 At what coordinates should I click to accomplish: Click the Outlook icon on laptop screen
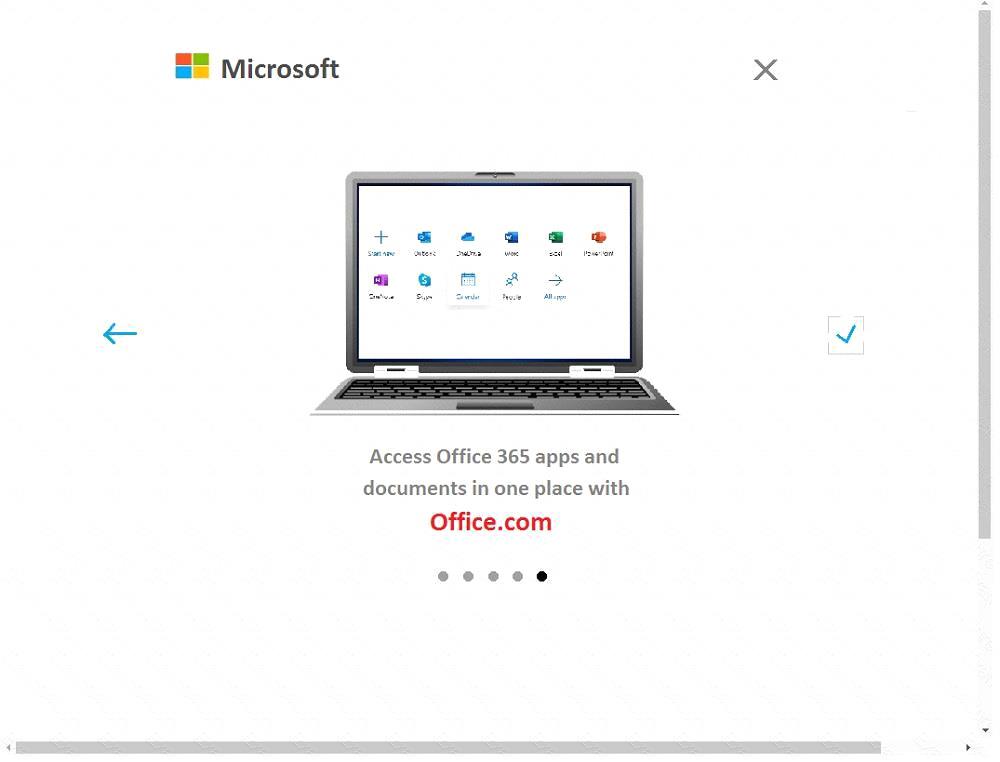tap(424, 238)
